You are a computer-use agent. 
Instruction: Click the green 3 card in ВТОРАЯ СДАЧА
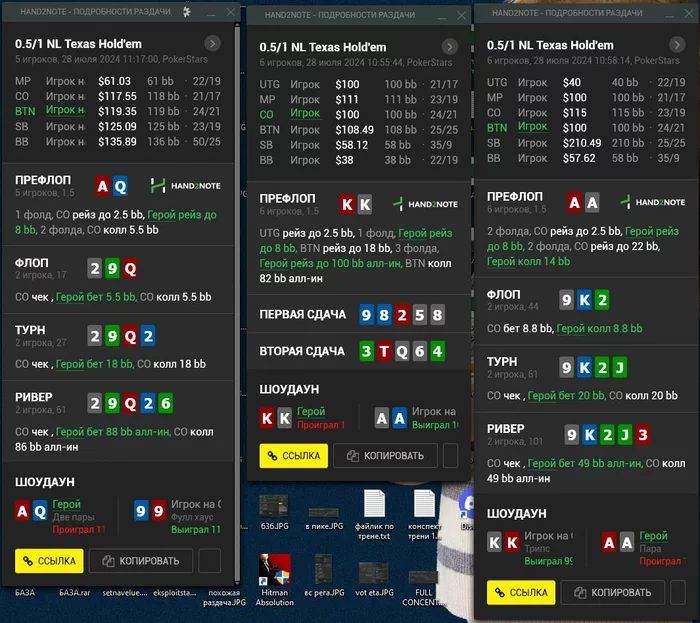pos(367,351)
